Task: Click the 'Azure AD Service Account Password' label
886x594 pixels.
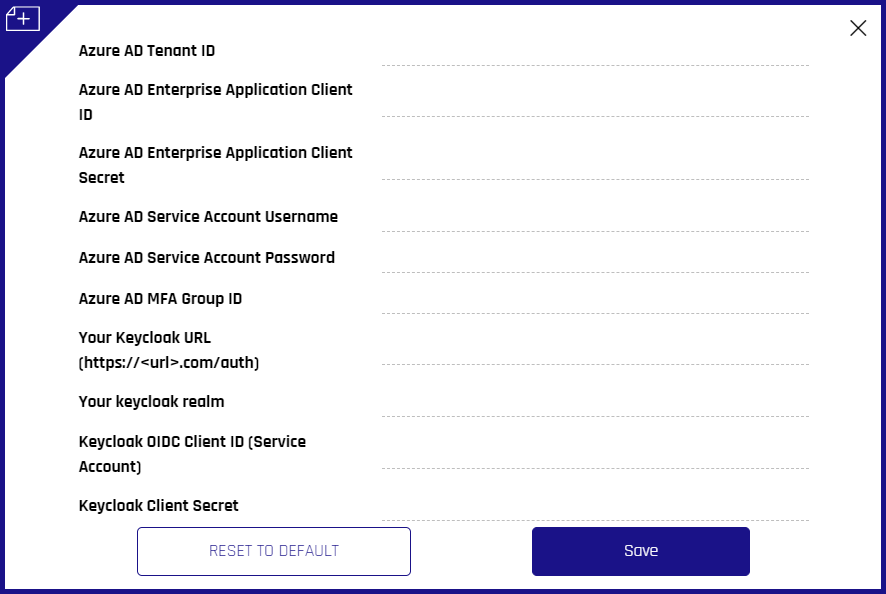Action: (x=207, y=258)
